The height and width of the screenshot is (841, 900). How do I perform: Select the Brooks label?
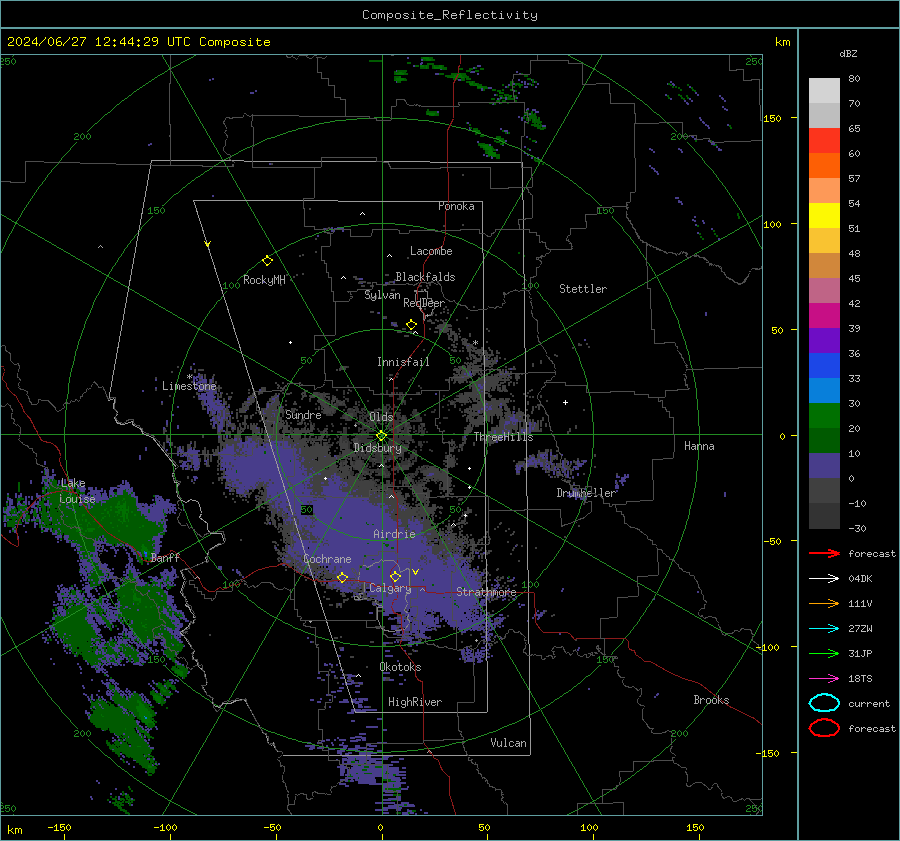711,700
